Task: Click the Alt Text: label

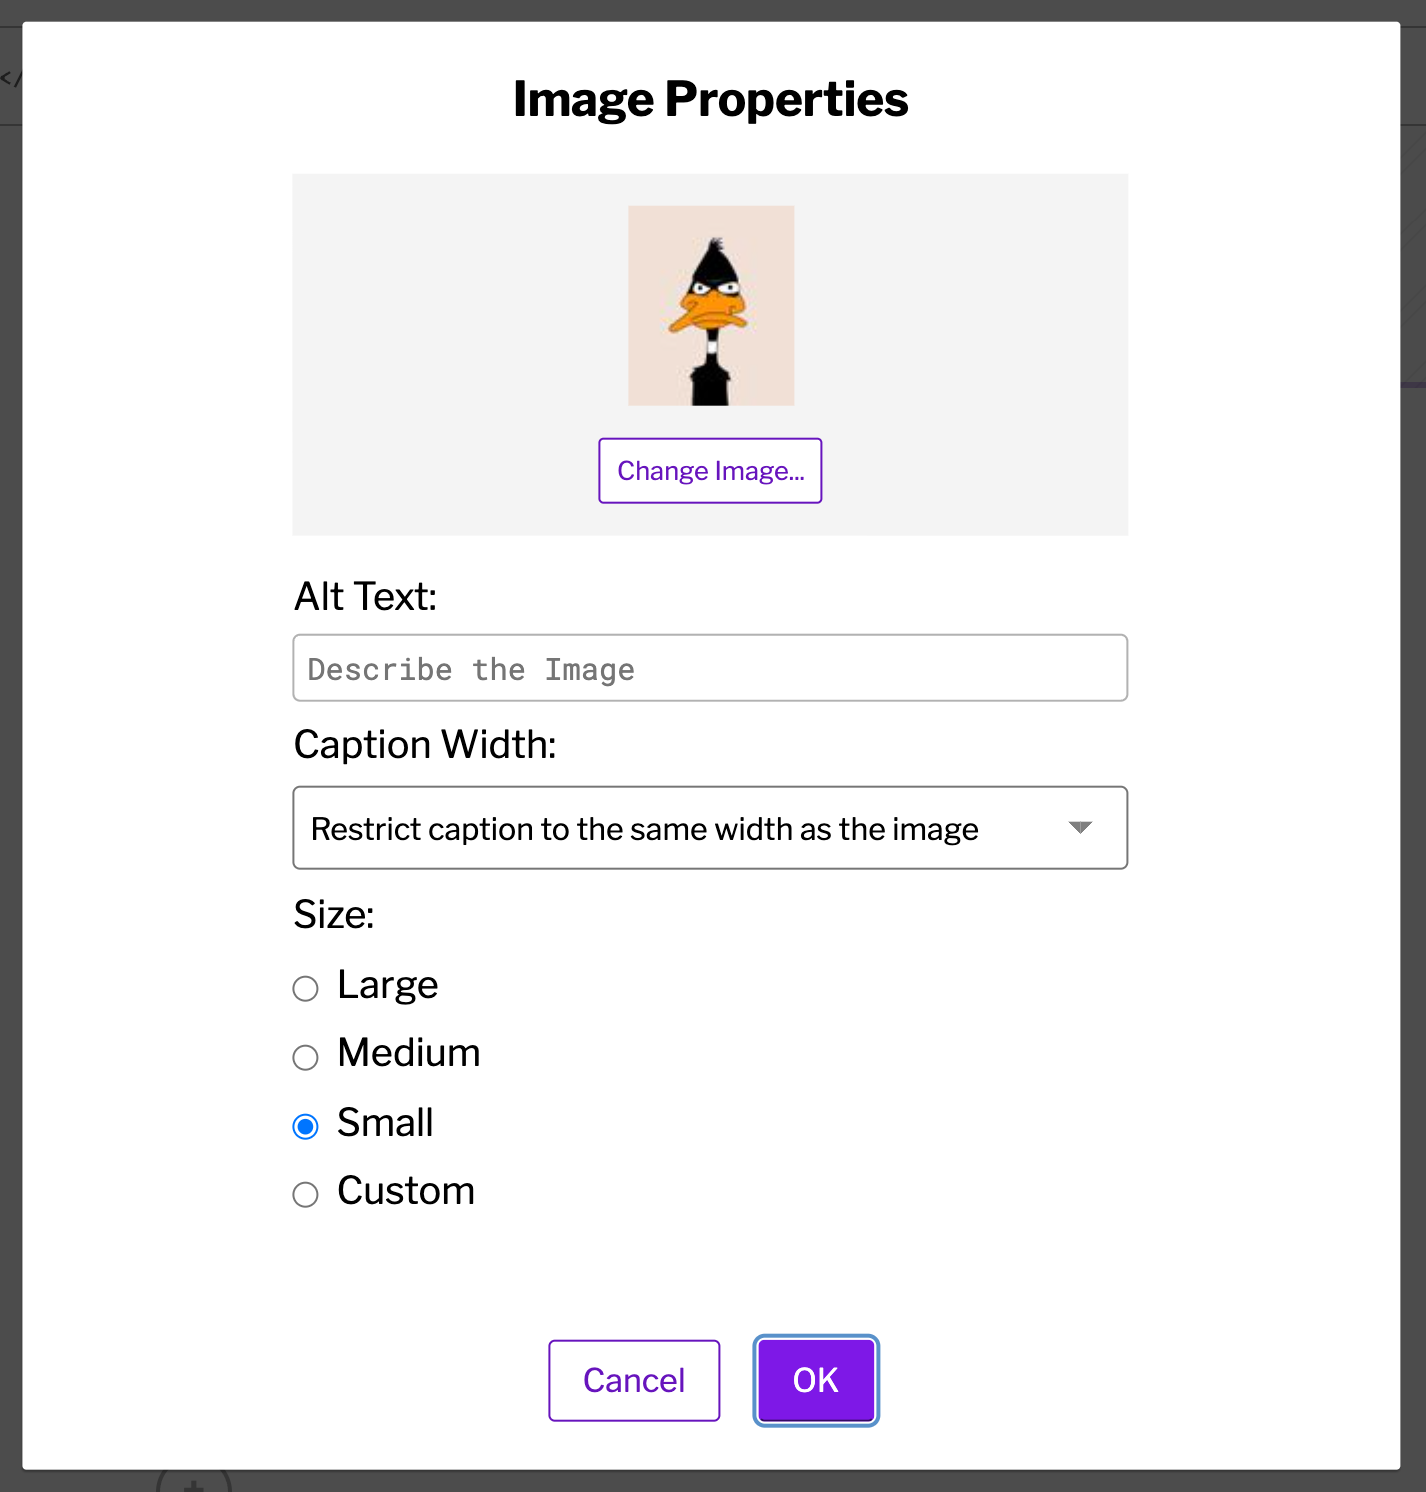Action: [365, 596]
